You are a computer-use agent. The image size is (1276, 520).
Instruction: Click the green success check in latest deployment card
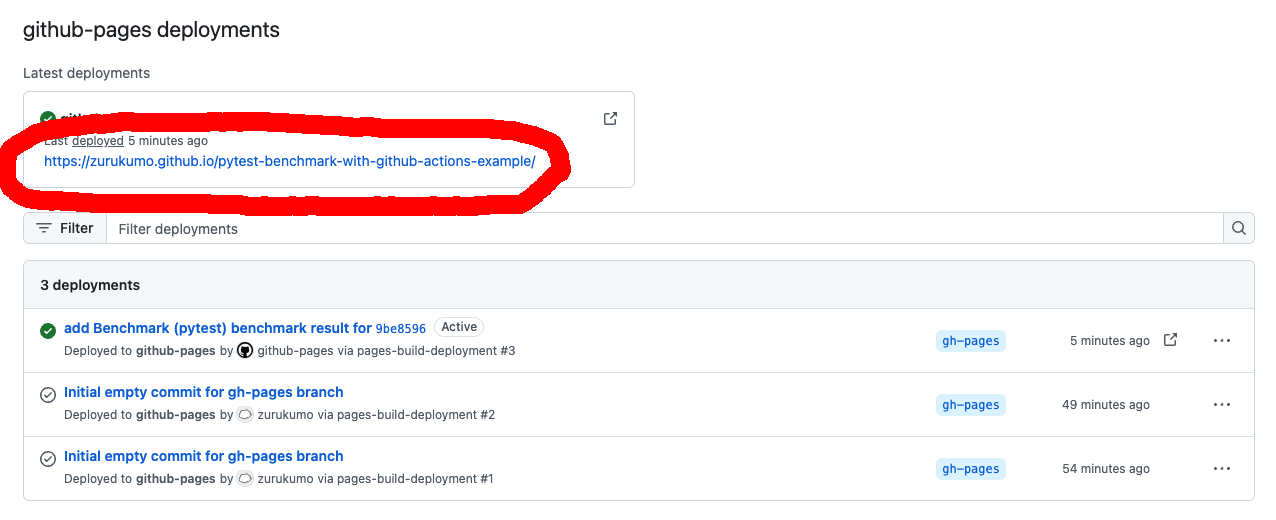[48, 118]
